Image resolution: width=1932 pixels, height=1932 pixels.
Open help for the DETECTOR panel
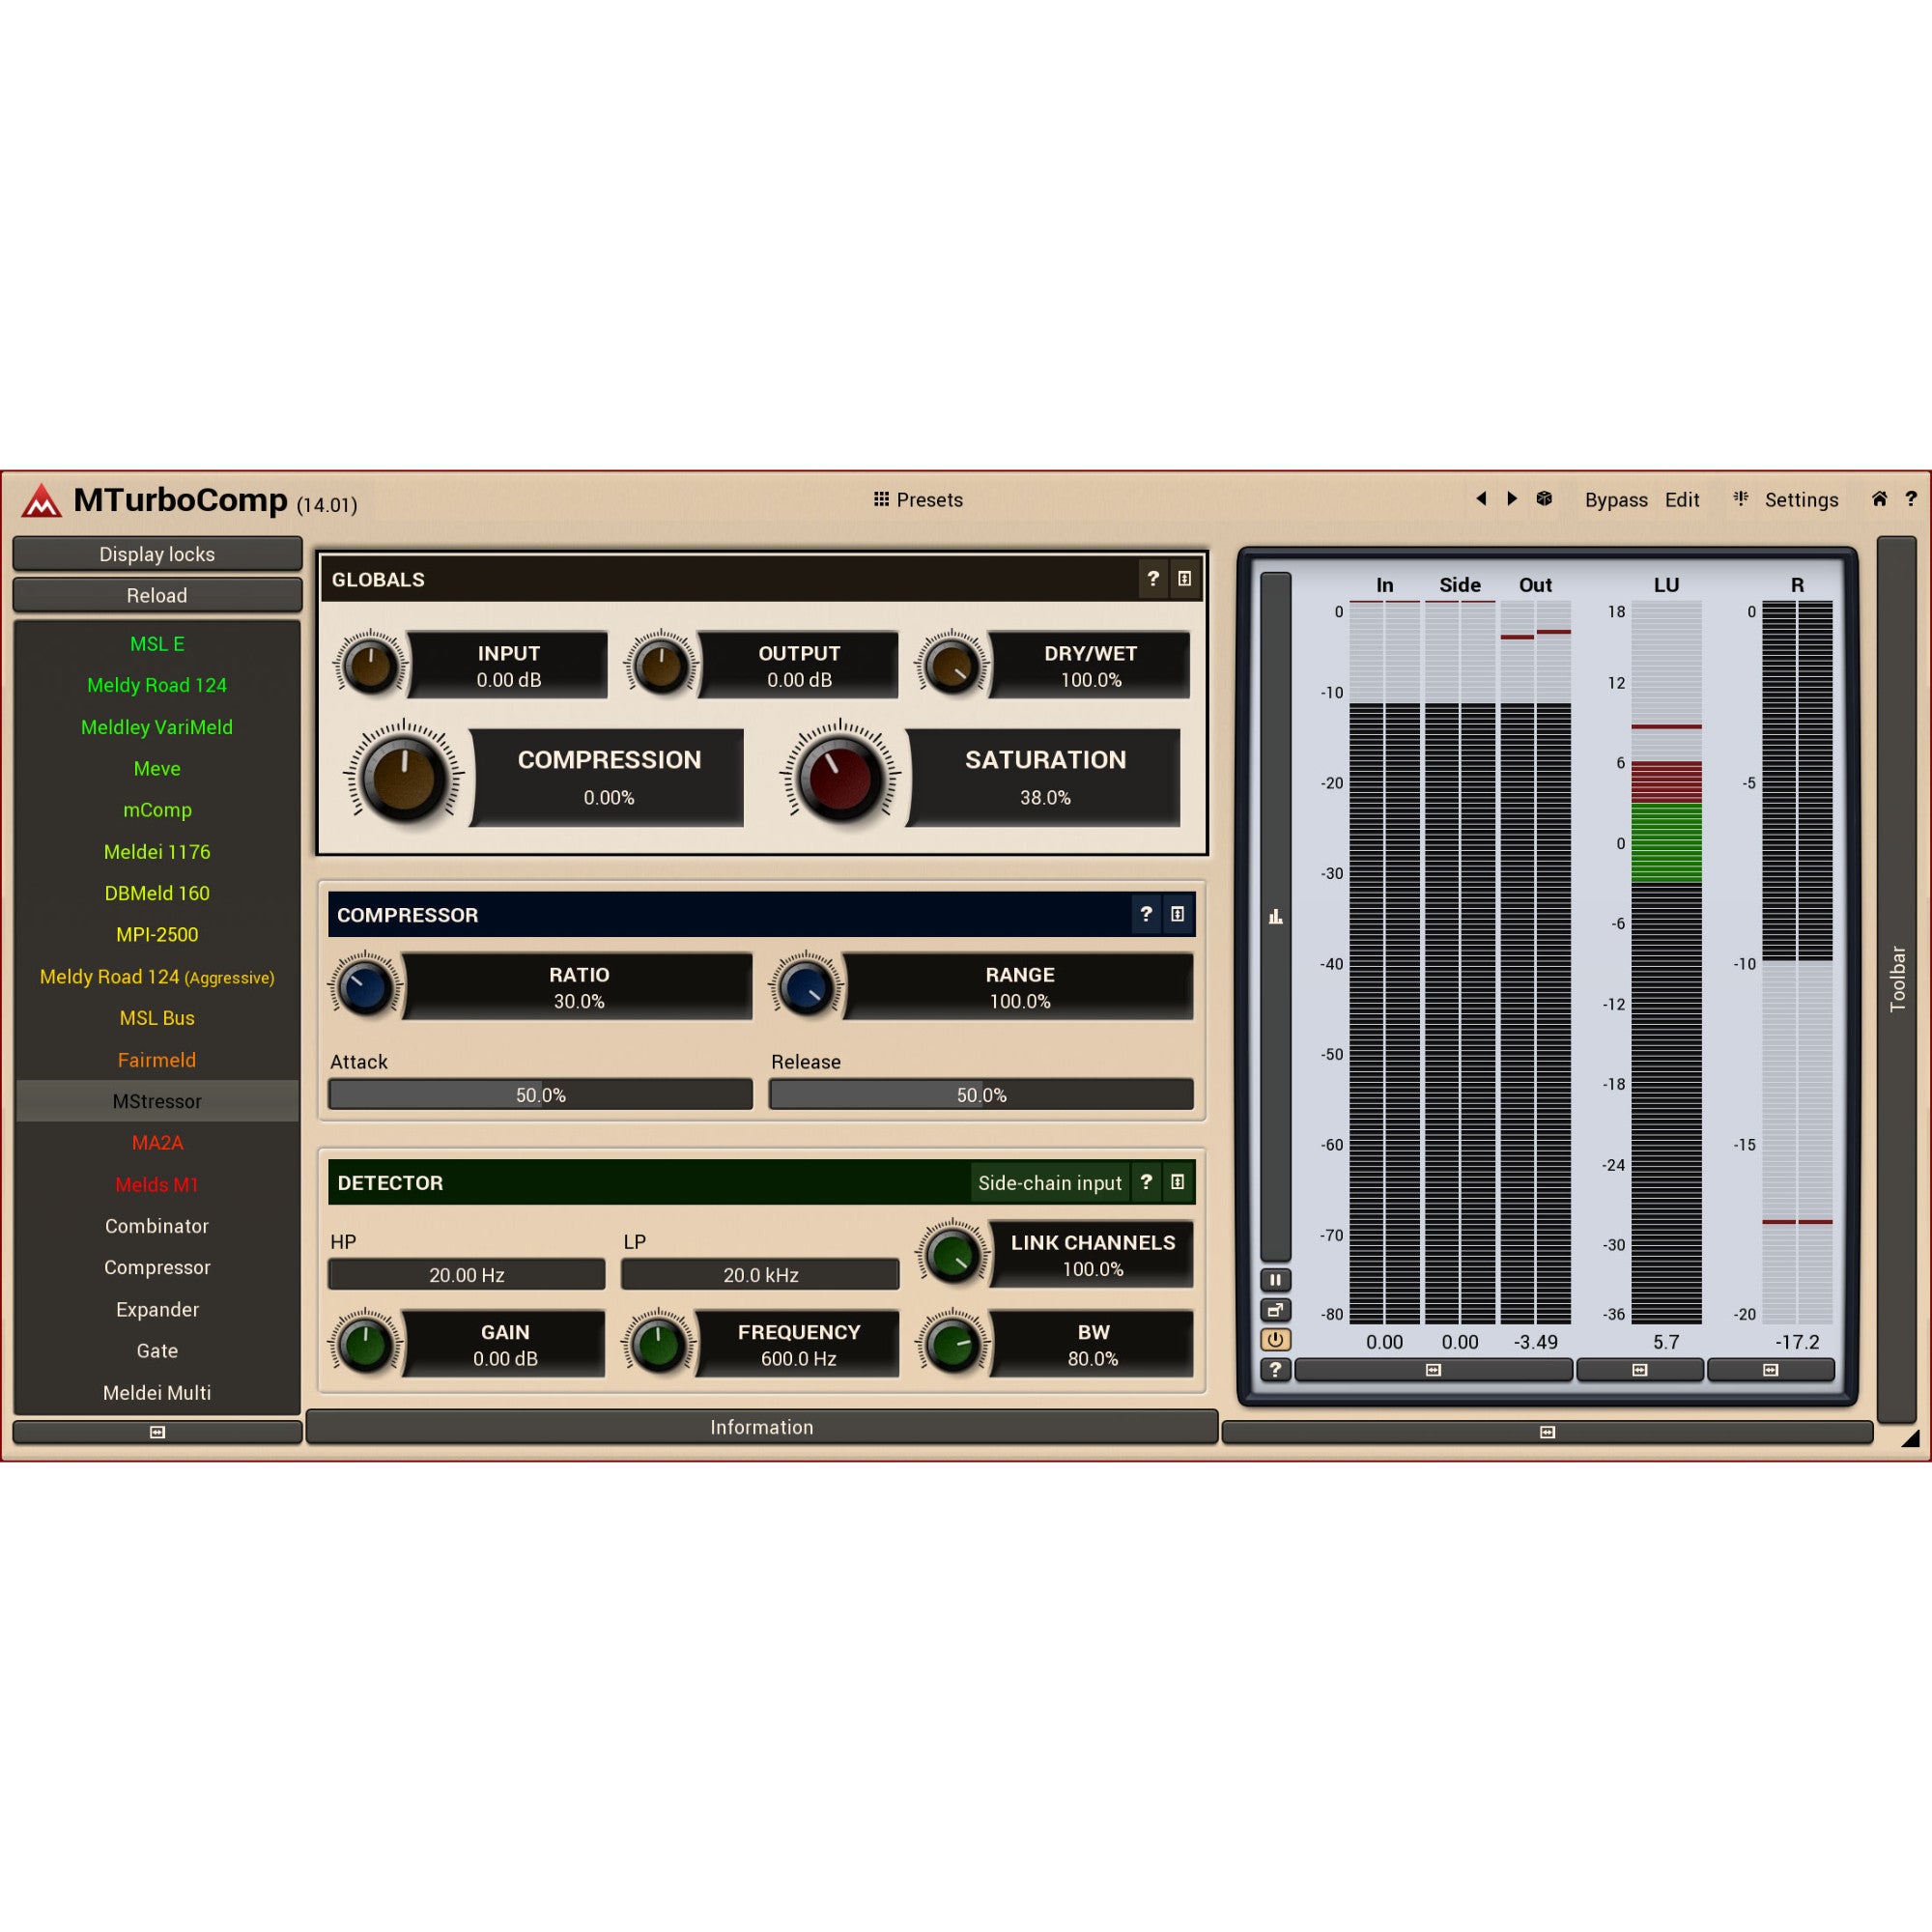pos(1146,1182)
